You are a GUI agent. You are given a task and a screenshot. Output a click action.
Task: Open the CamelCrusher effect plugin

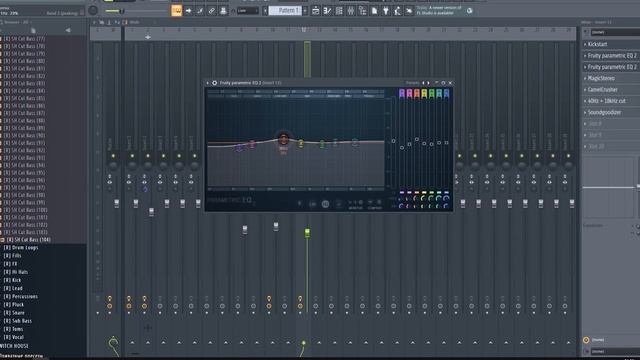click(x=603, y=90)
